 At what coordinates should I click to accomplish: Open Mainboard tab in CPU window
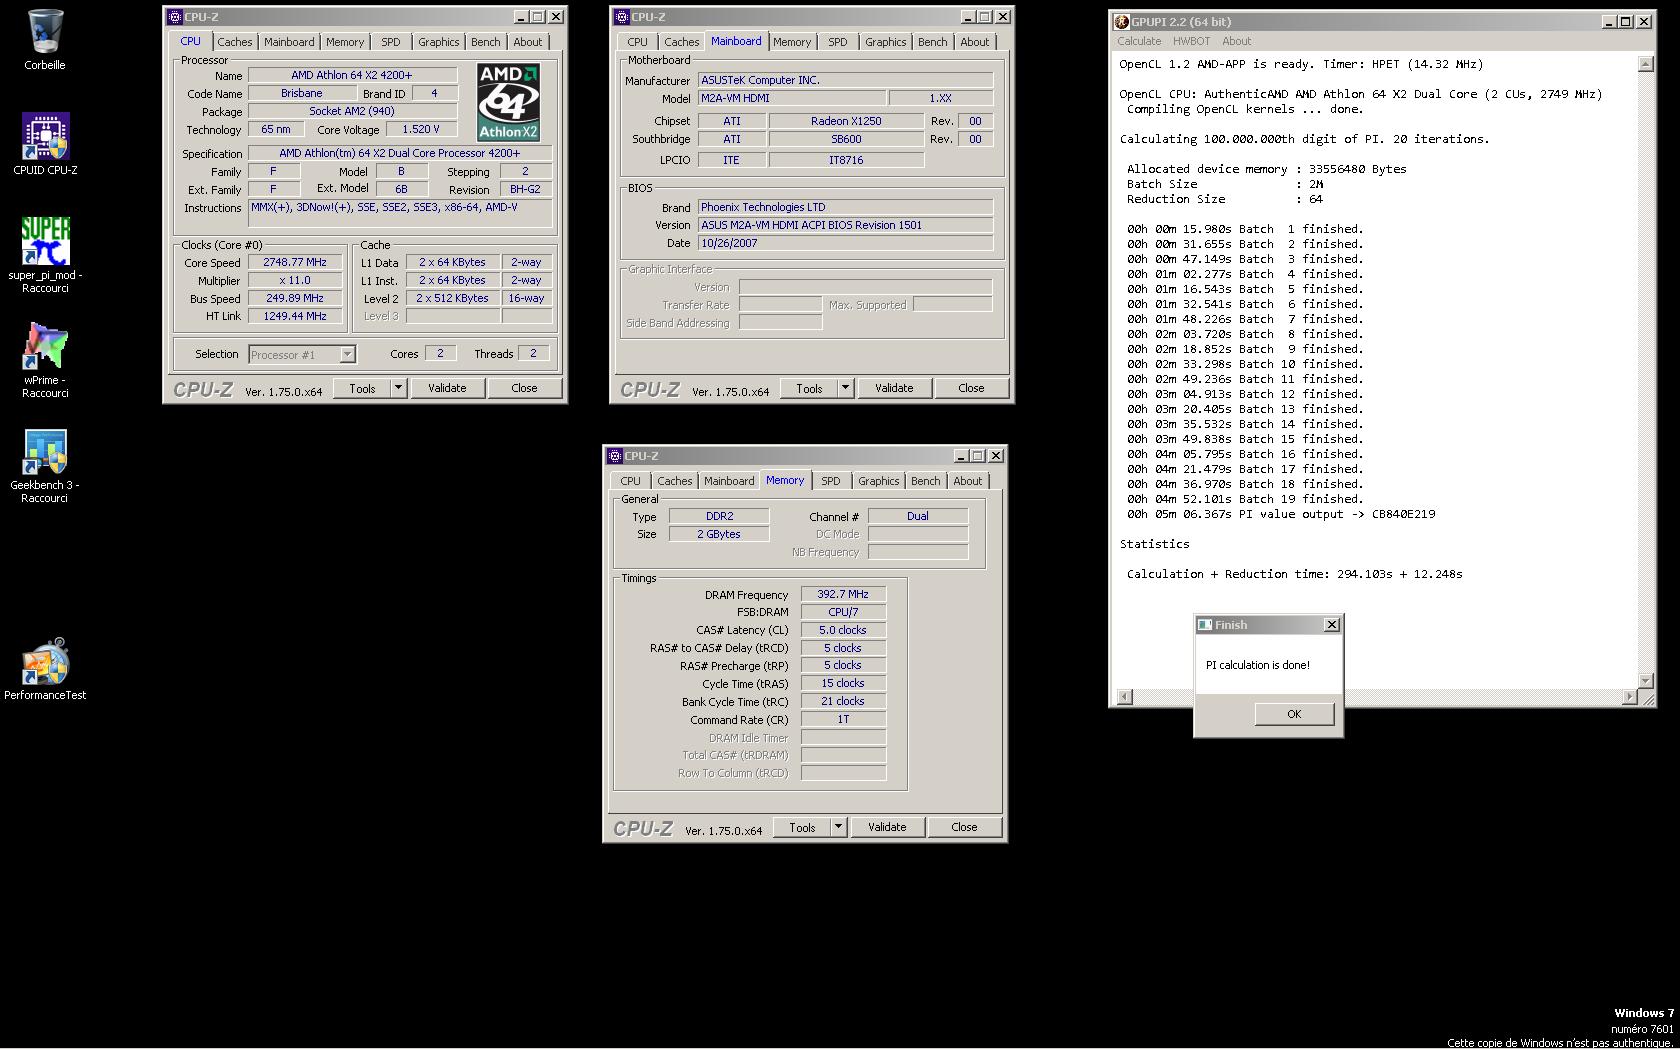point(289,42)
